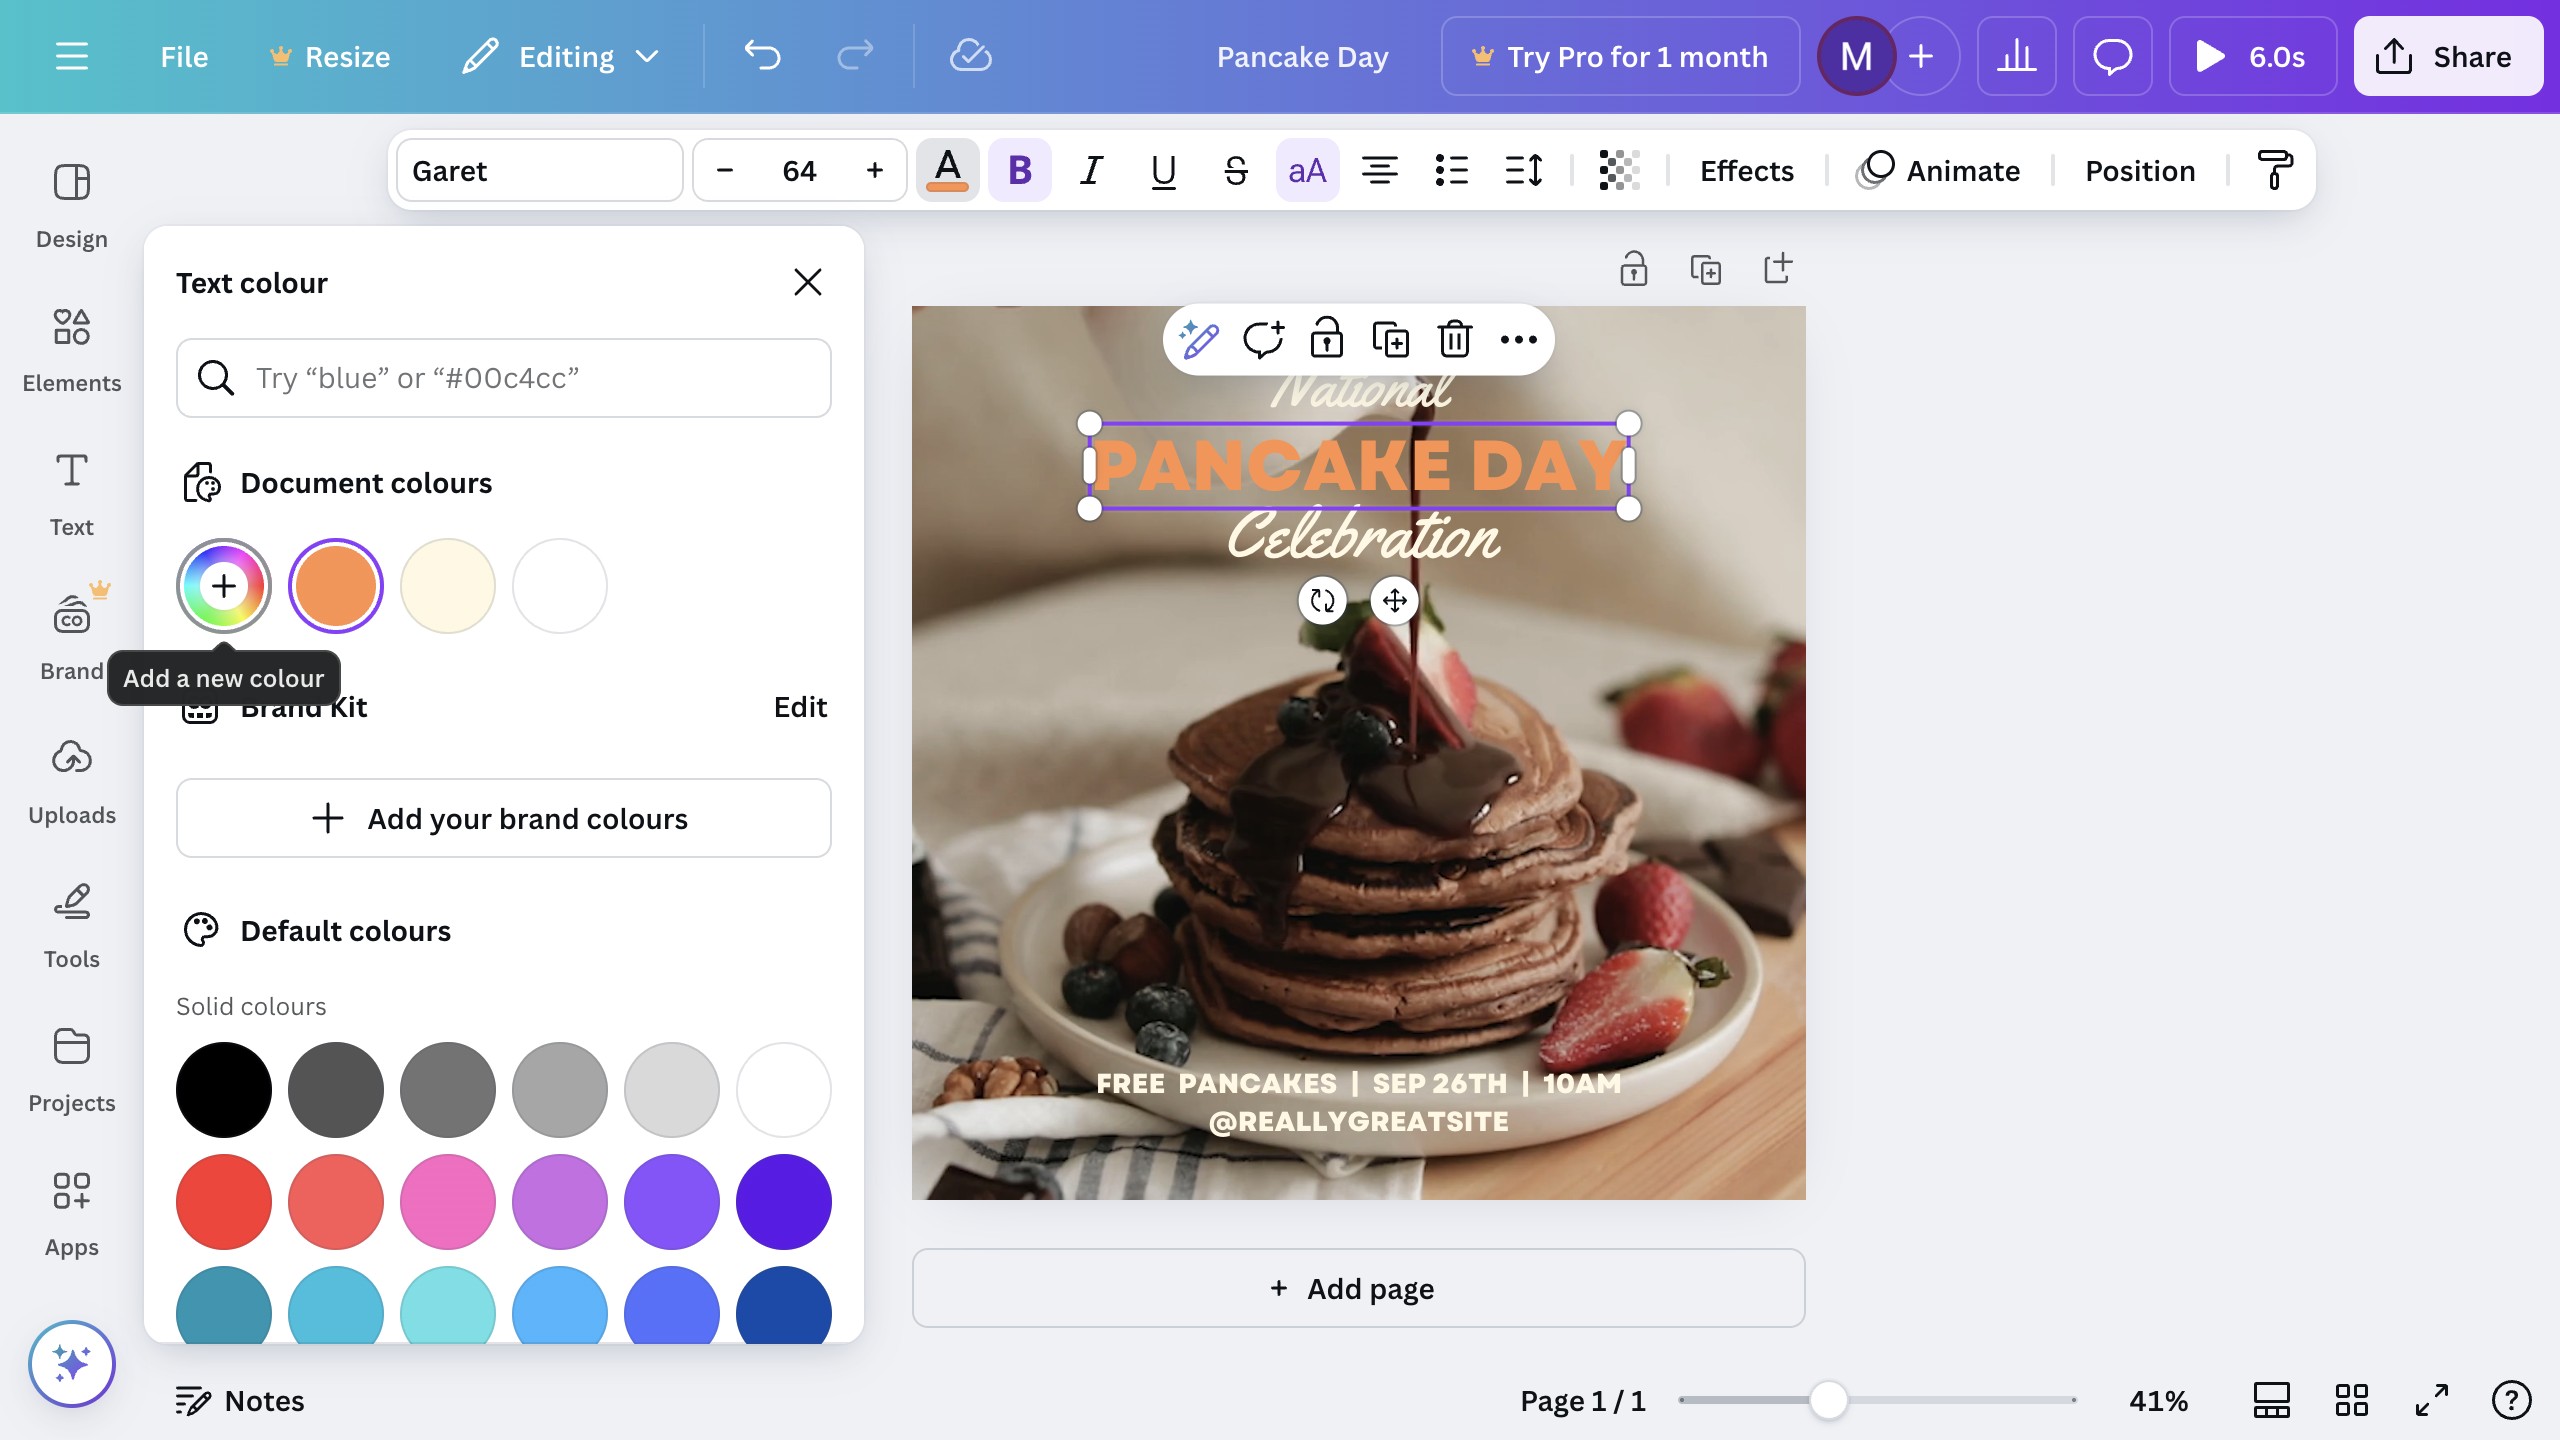Open Magic Write on floating toolbar
The width and height of the screenshot is (2560, 1440).
[x=1198, y=340]
